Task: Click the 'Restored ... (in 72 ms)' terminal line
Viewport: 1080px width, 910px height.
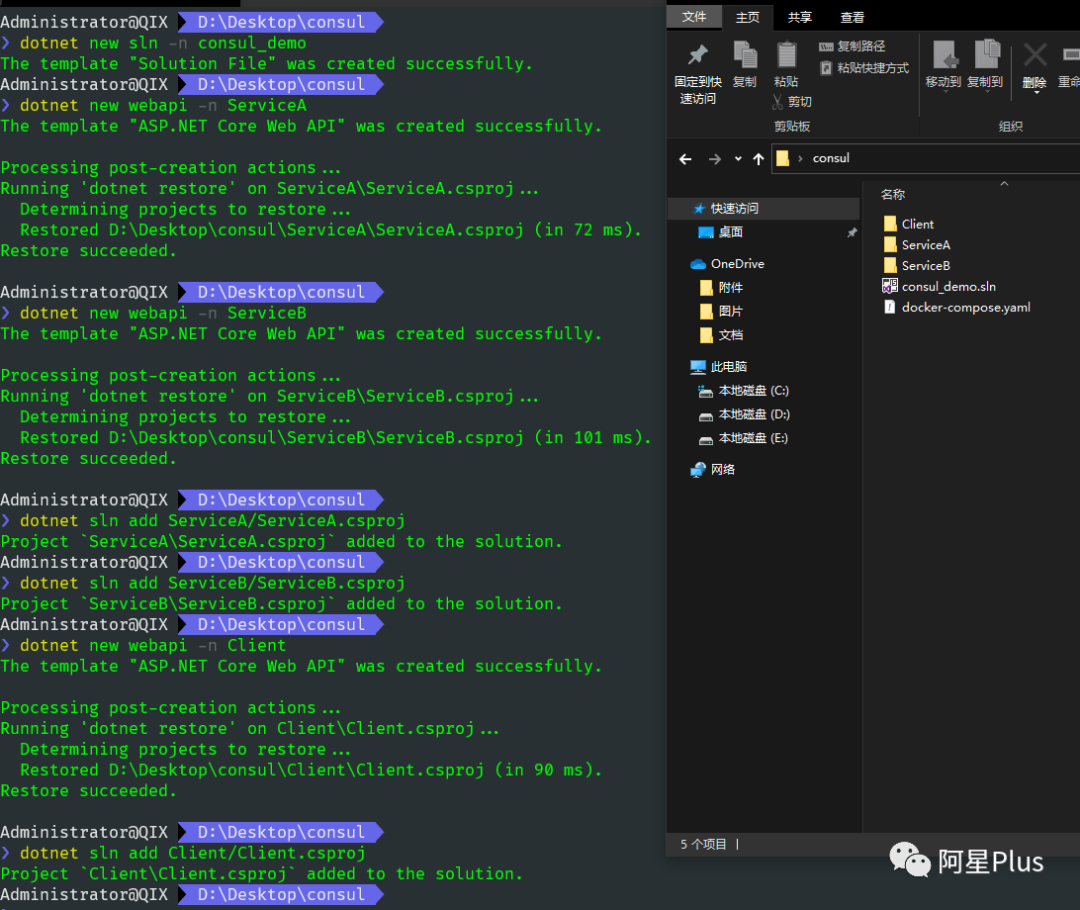Action: 331,230
